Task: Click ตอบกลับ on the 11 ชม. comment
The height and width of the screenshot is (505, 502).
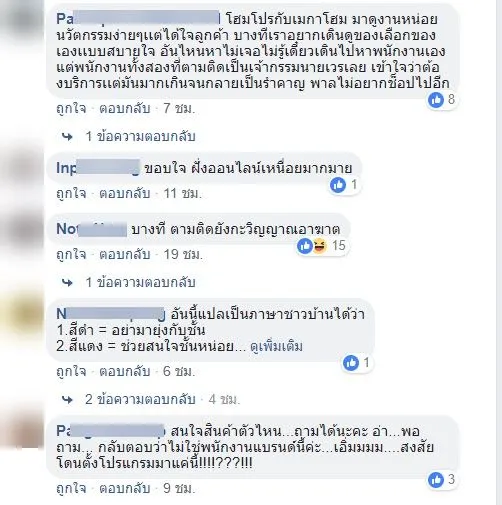Action: [125, 194]
